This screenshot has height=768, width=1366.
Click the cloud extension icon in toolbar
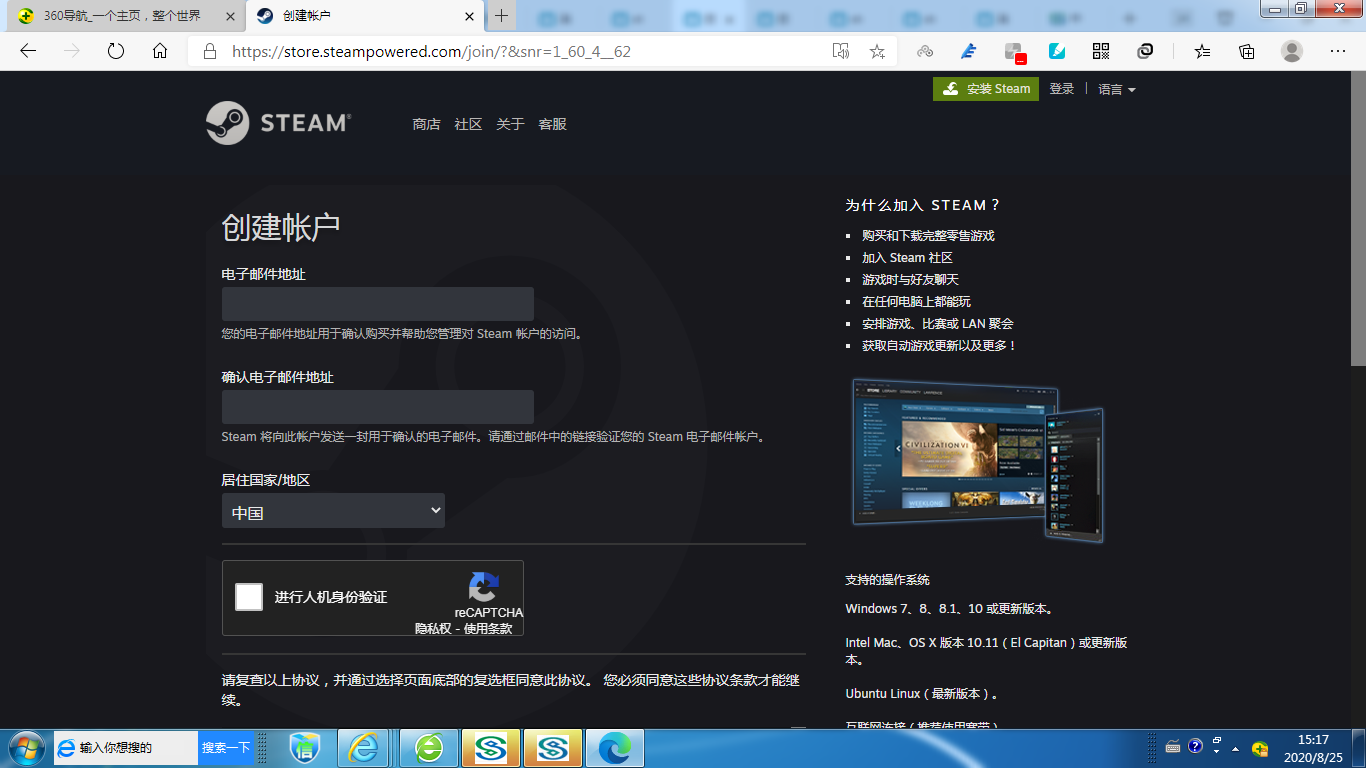[x=925, y=51]
